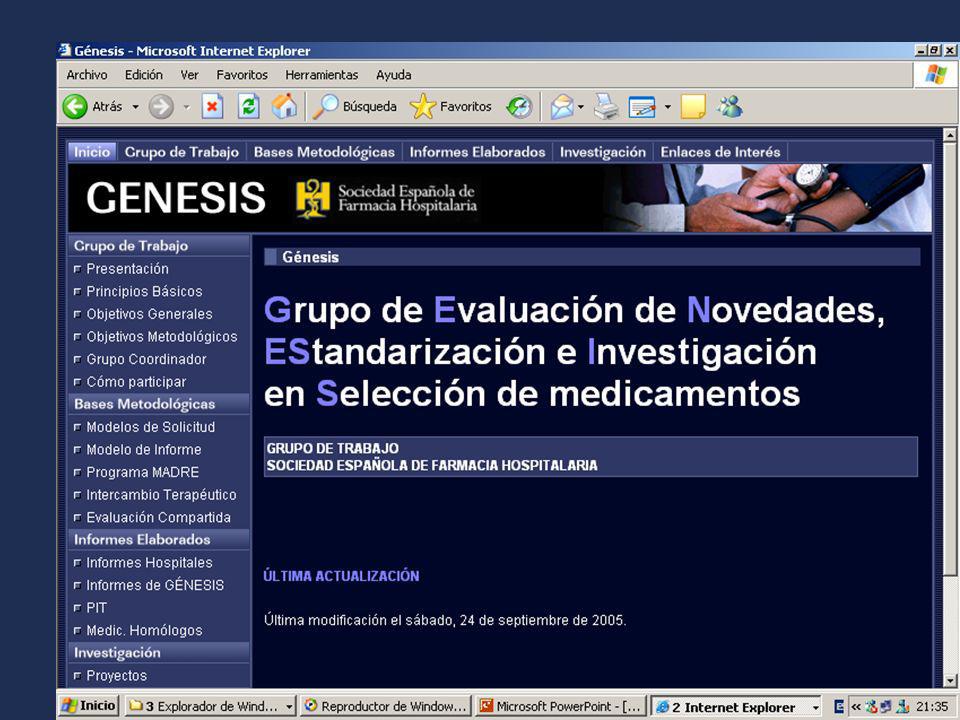Open the Messenger people icon
Screen dimensions: 960x720
click(729, 107)
